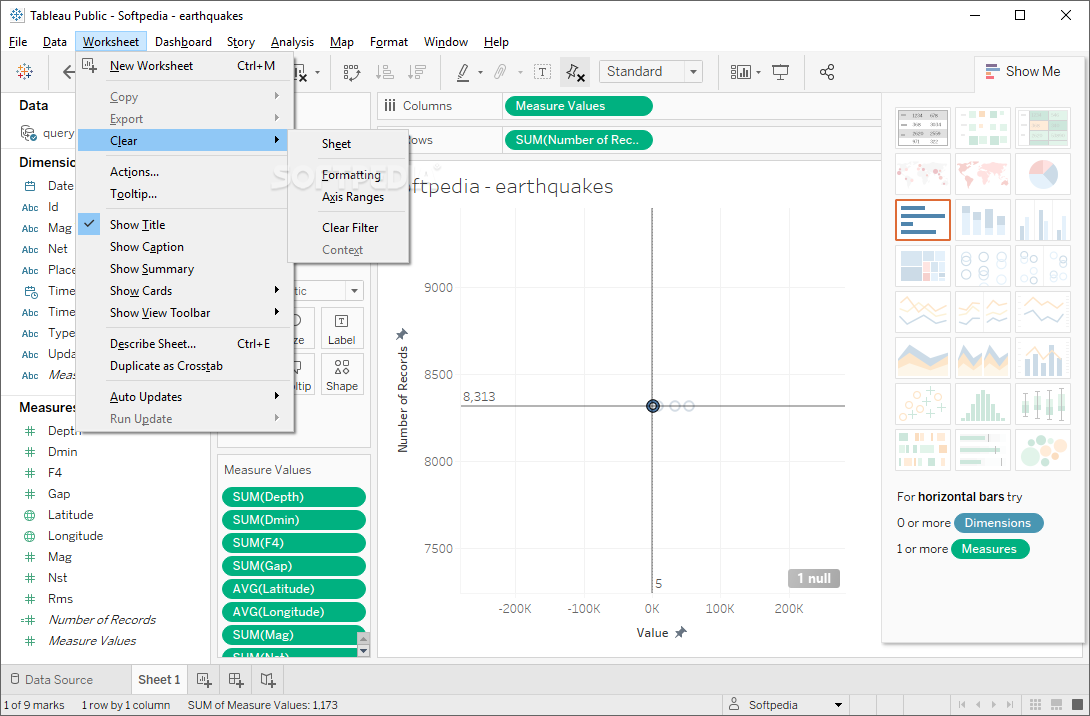Choose the histogram chart in Show Me

pos(982,403)
